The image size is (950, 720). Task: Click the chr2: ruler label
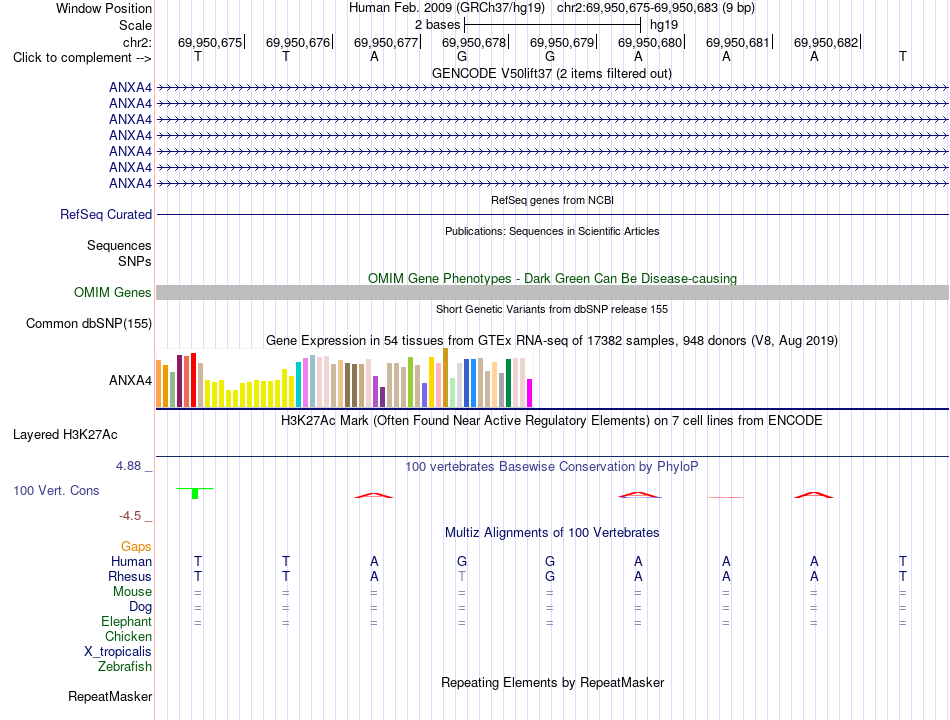(x=137, y=42)
